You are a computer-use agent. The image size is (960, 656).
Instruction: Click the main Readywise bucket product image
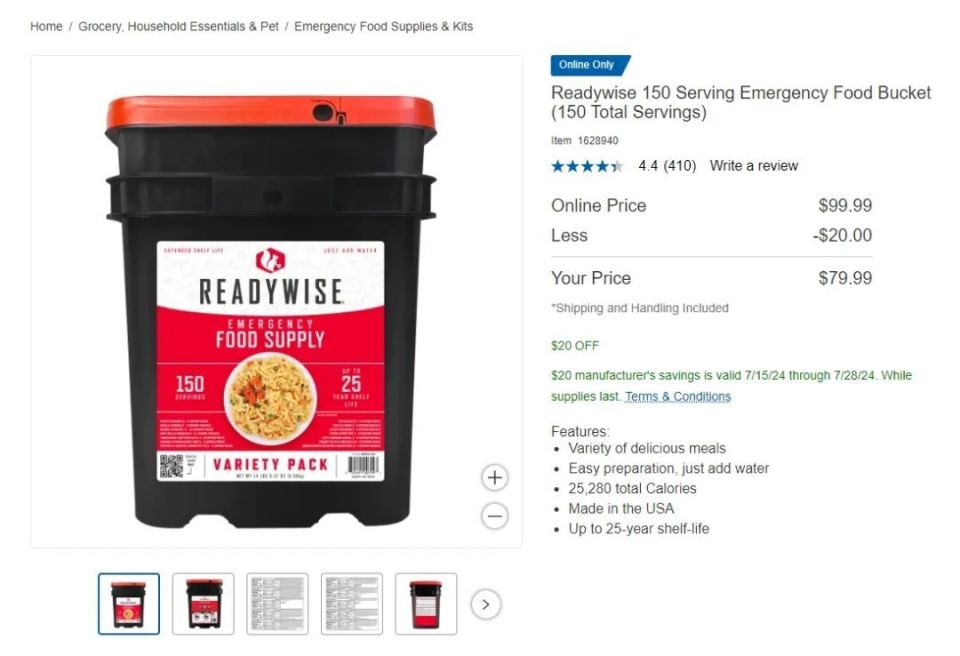click(x=271, y=311)
